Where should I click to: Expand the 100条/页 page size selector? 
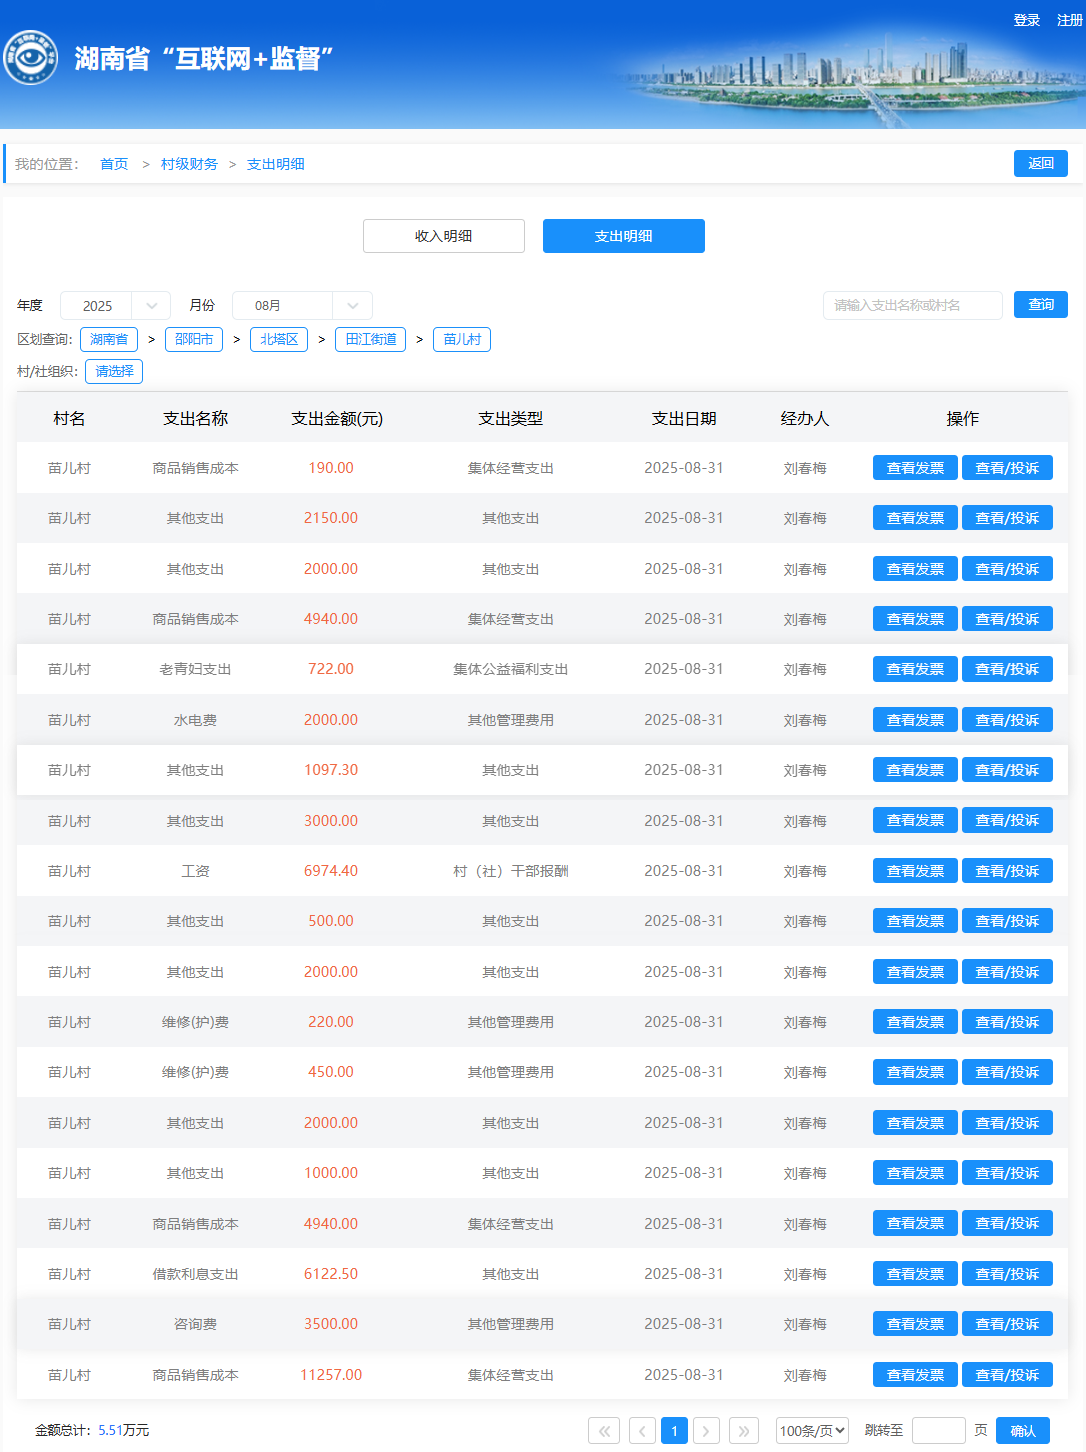coord(812,1431)
